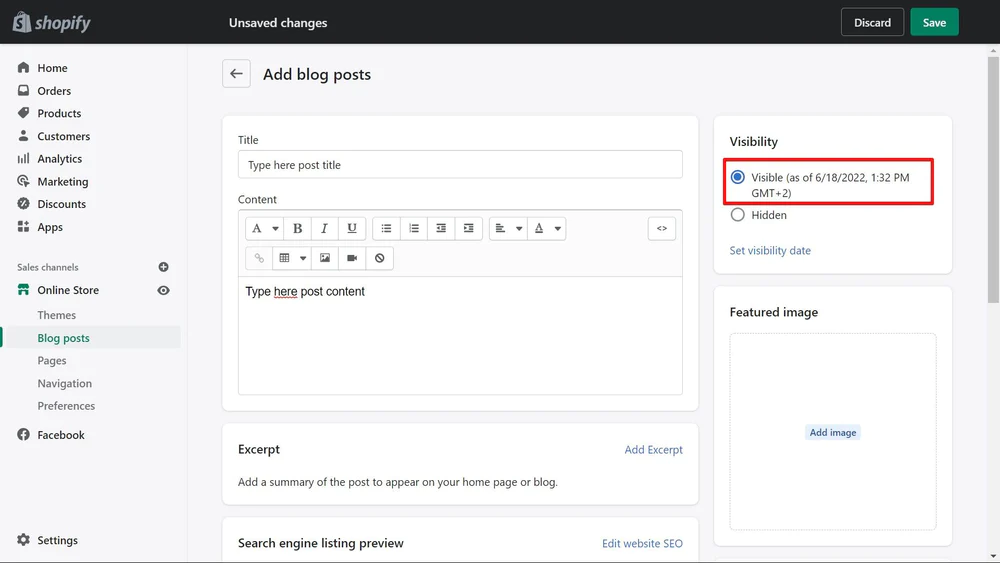Click the clear formatting icon
This screenshot has width=1000, height=563.
379,258
